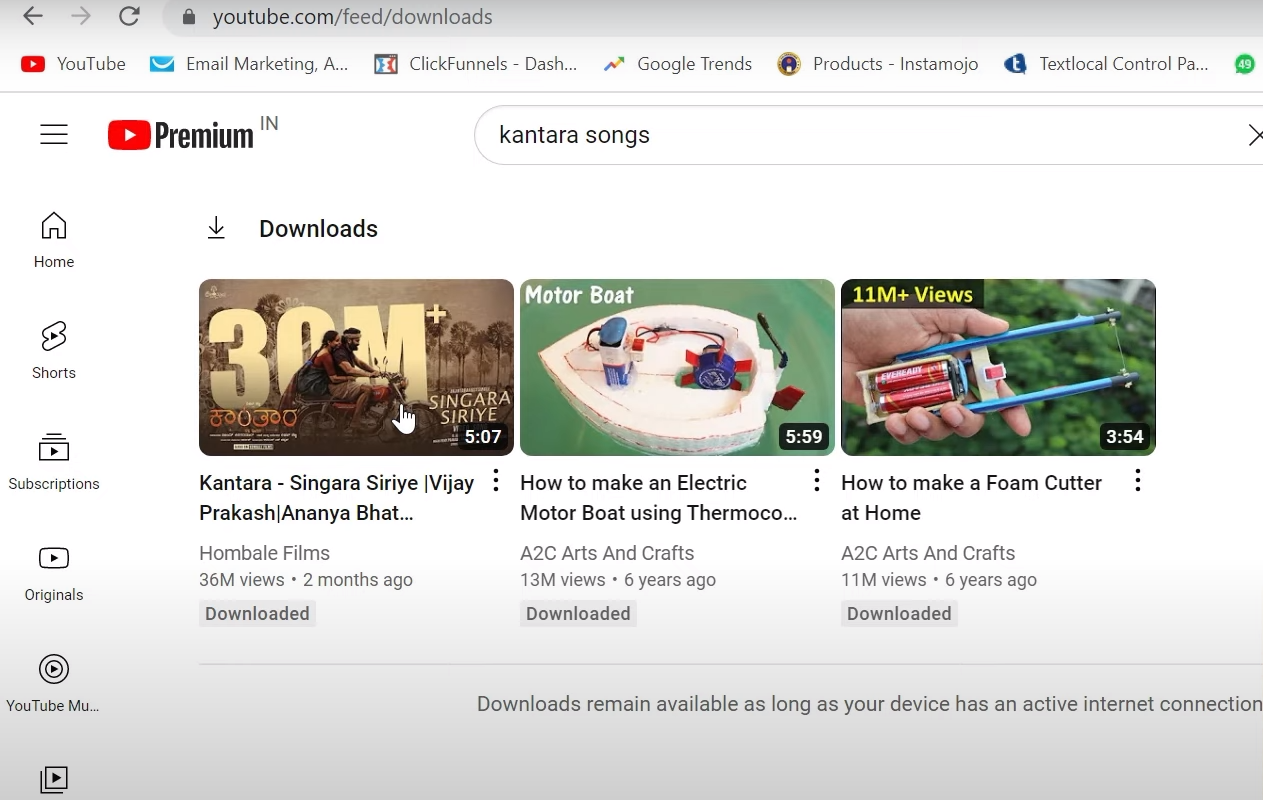Open options menu for Kantara video
Image resolution: width=1263 pixels, height=800 pixels.
tap(495, 481)
